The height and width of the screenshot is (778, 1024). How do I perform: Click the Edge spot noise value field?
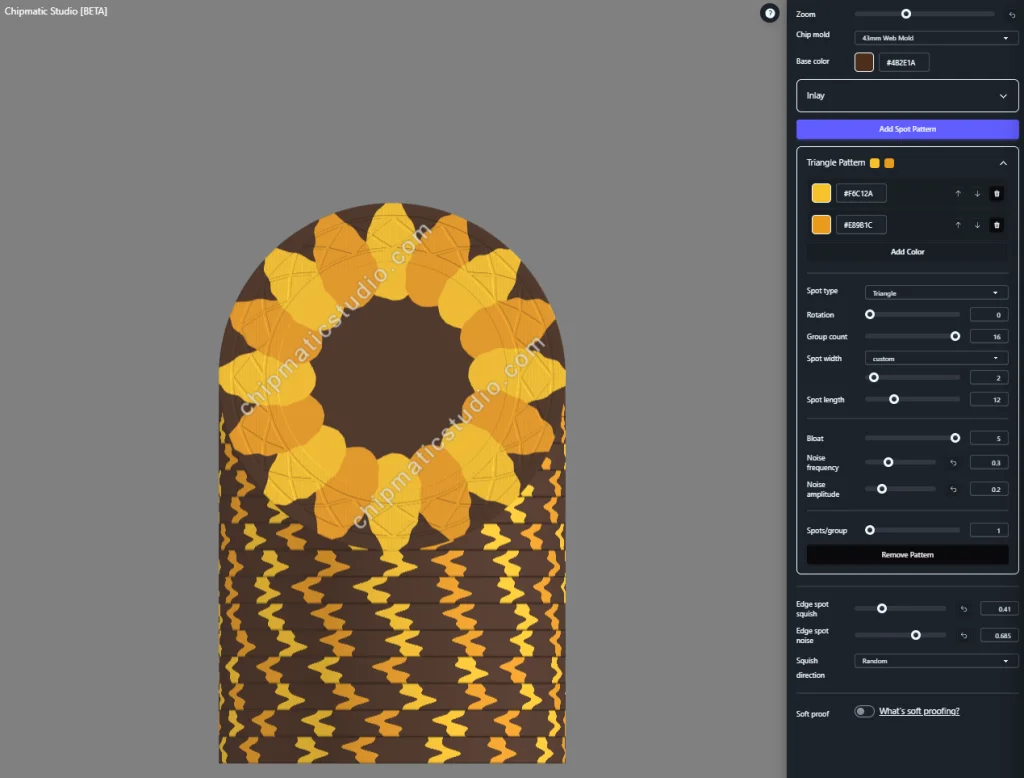pyautogui.click(x=999, y=636)
